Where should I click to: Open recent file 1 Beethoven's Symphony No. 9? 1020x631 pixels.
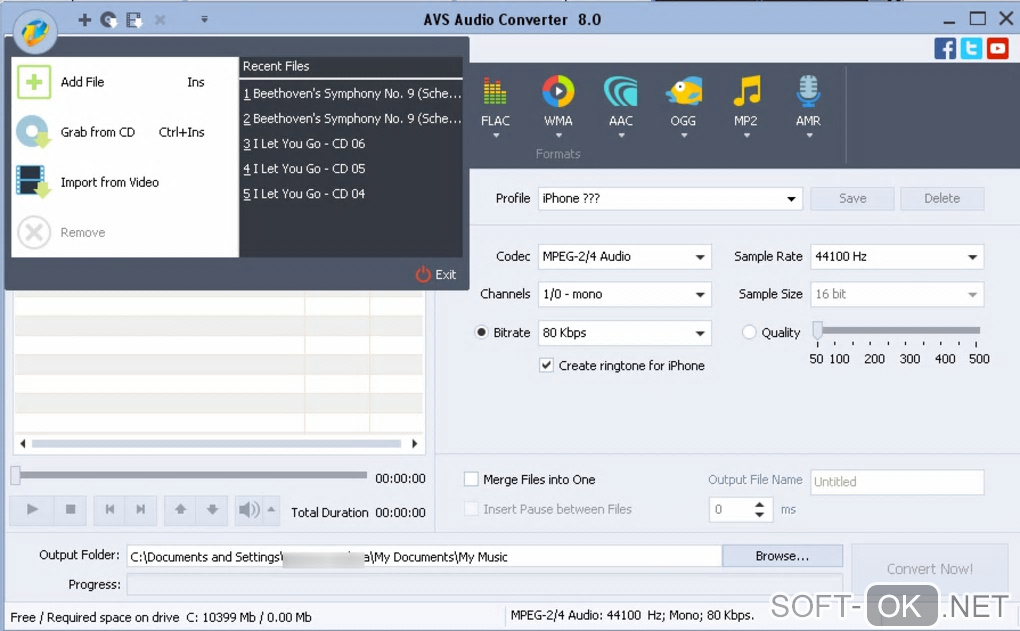(352, 94)
